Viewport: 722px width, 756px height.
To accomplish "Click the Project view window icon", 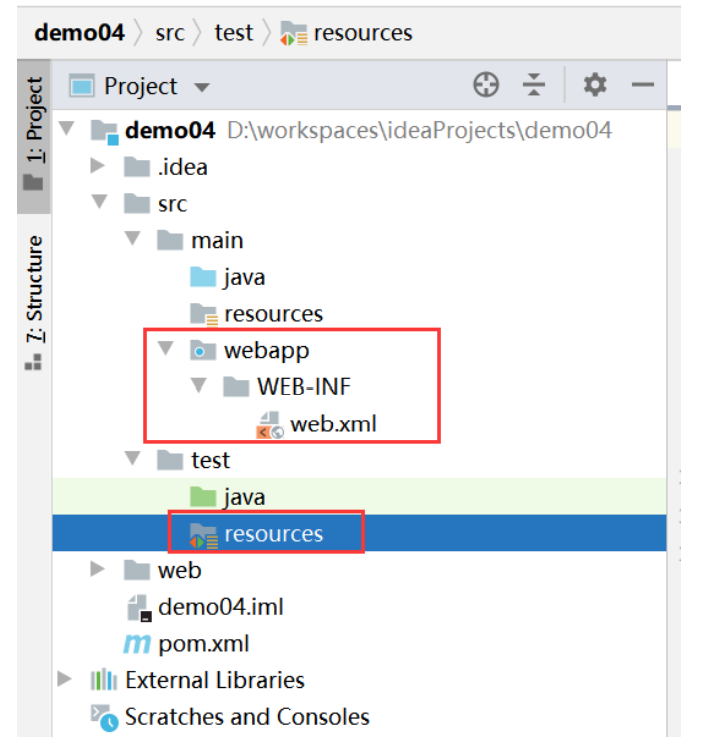I will 82,86.
